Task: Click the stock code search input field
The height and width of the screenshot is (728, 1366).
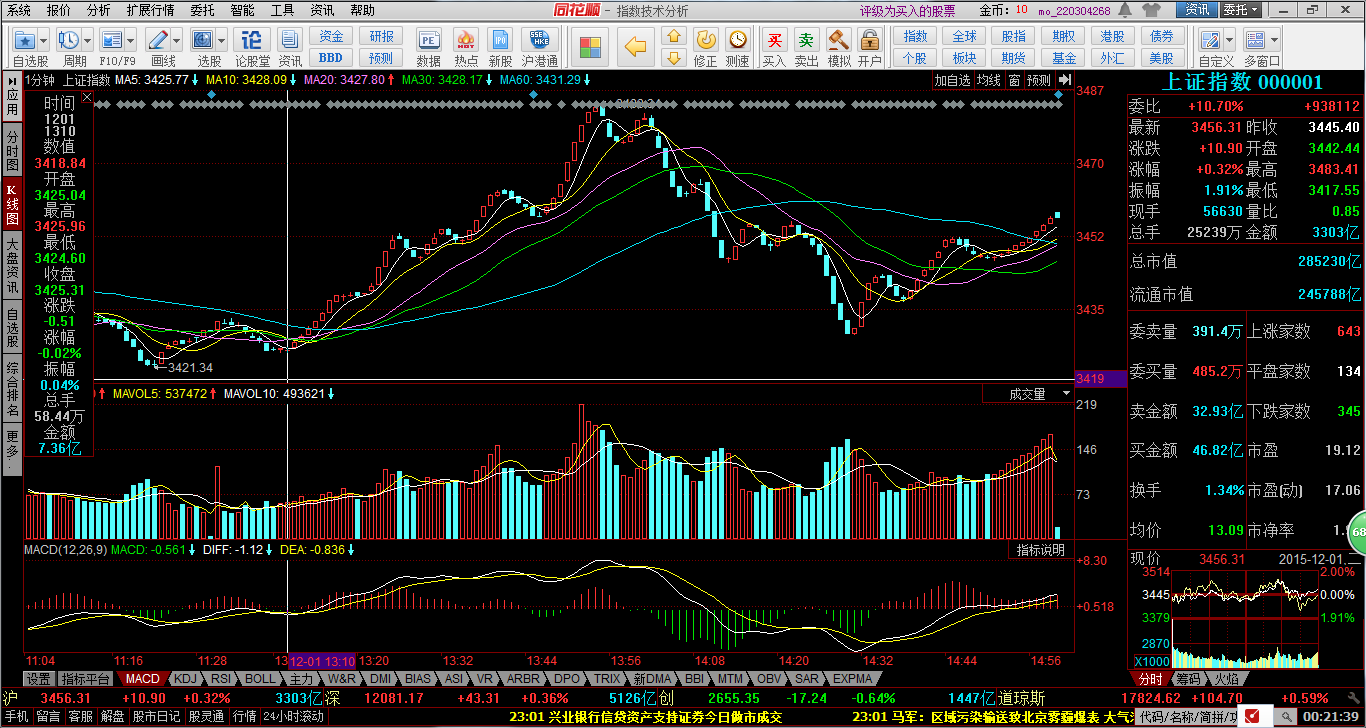Action: point(1188,716)
